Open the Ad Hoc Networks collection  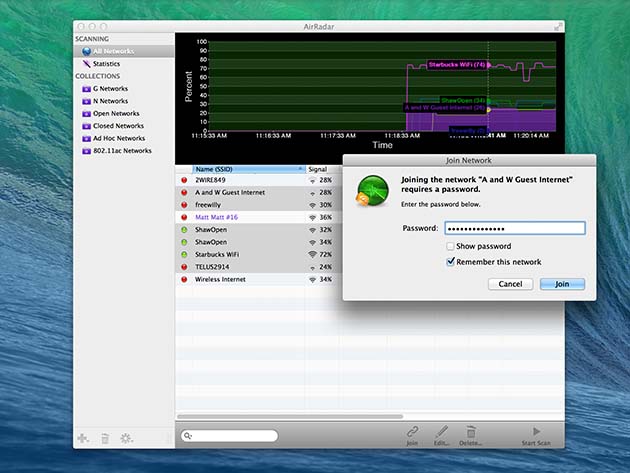pos(119,138)
